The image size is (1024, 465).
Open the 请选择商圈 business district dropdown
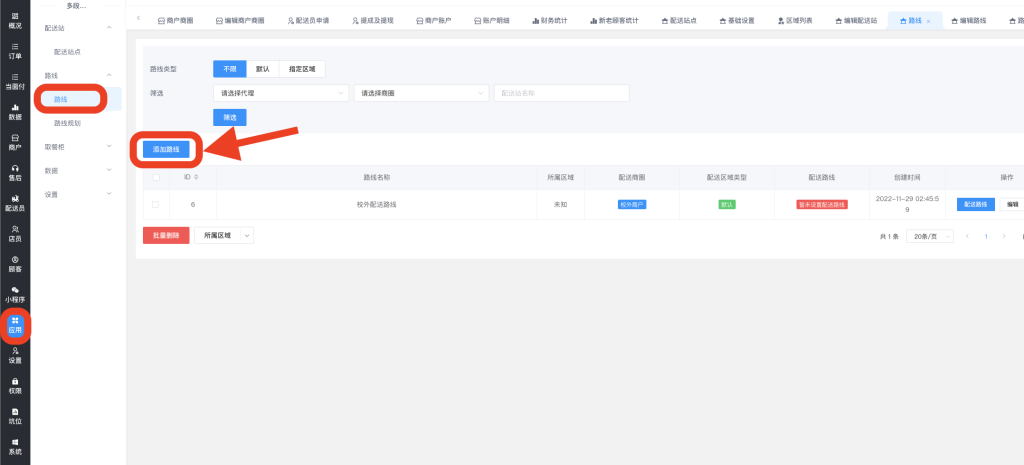(420, 93)
